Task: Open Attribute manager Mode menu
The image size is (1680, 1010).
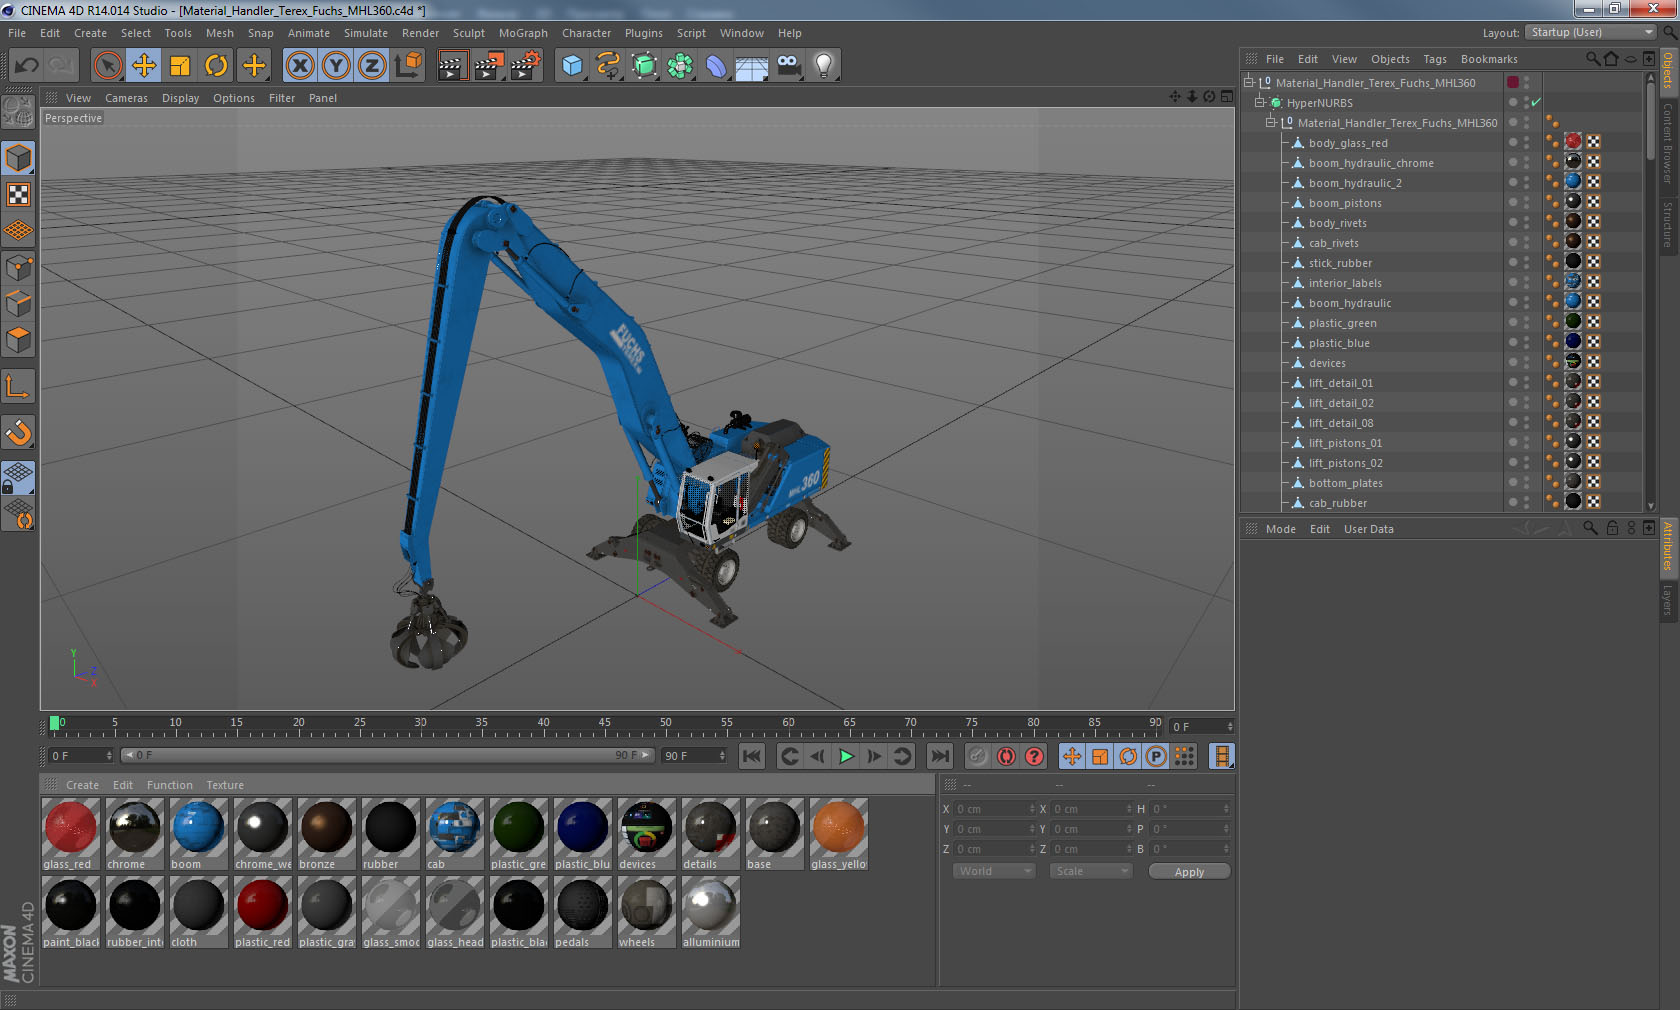Action: click(1280, 529)
